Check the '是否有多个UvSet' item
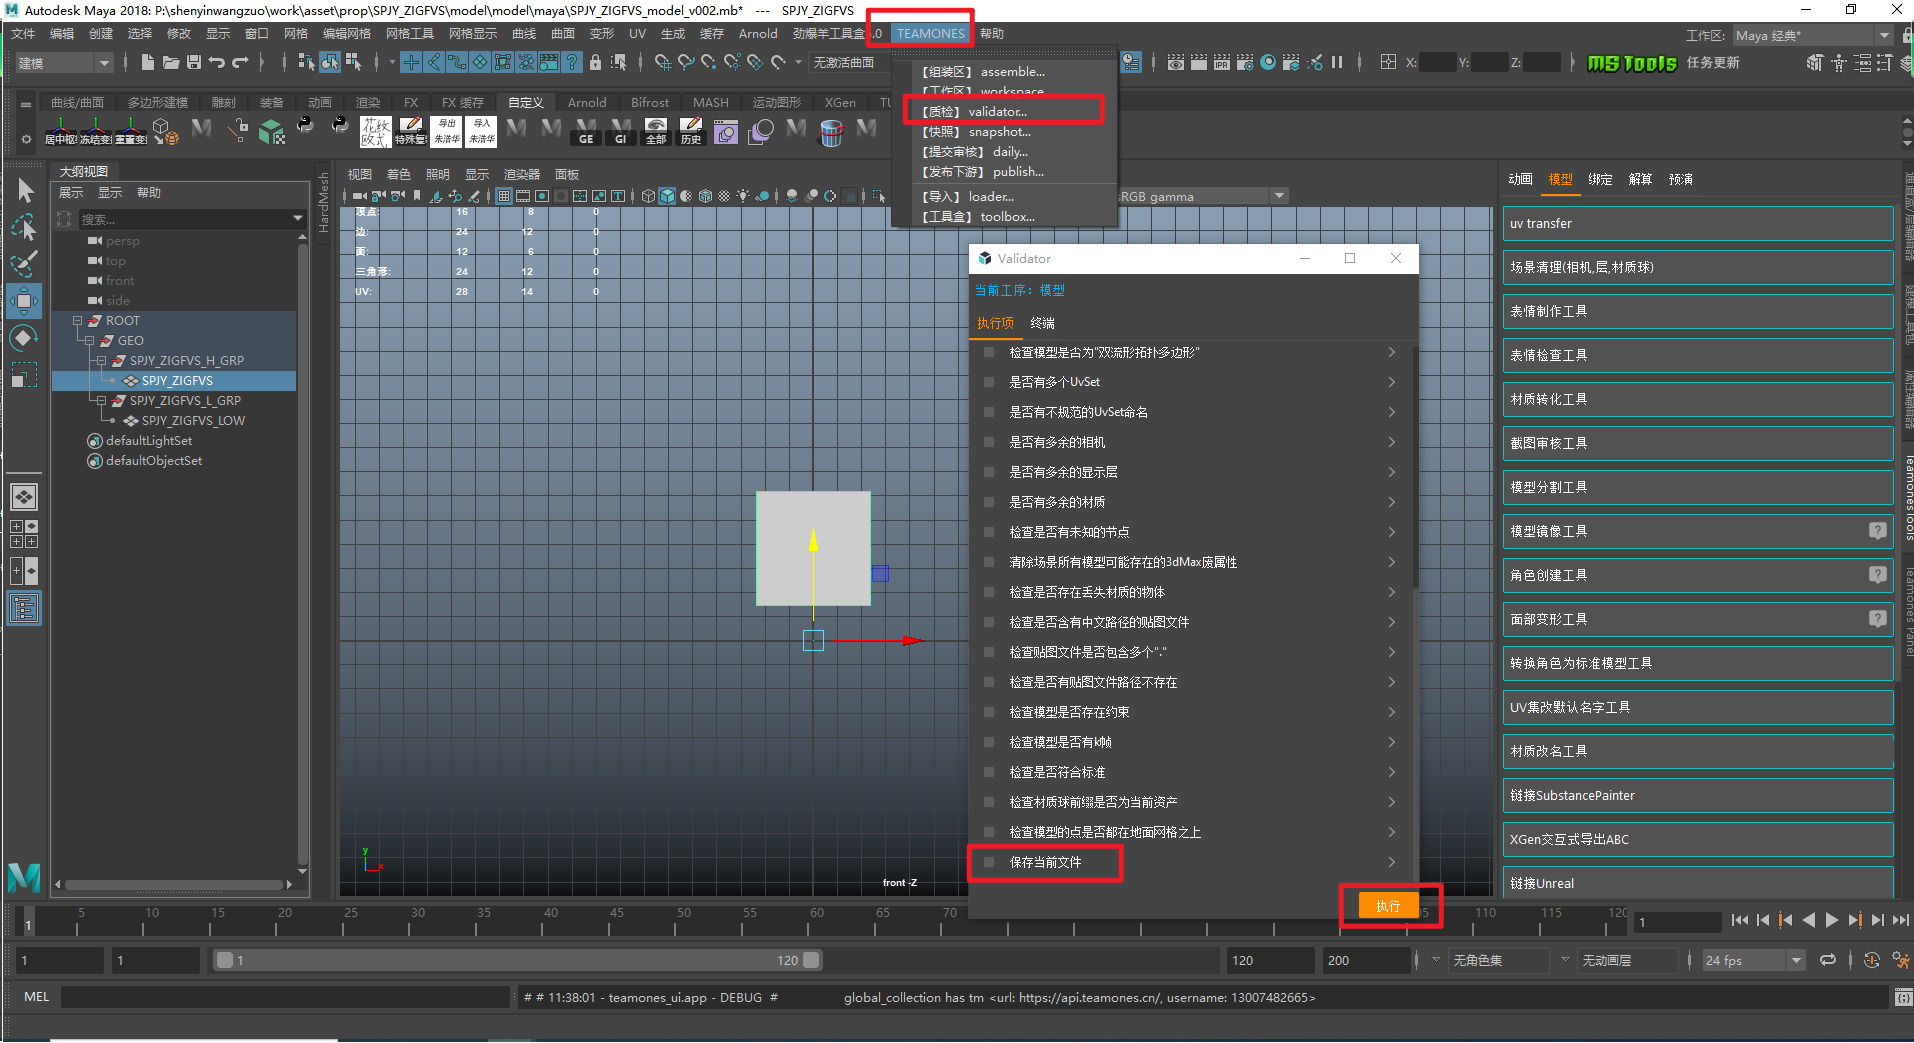The width and height of the screenshot is (1914, 1043). 989,382
